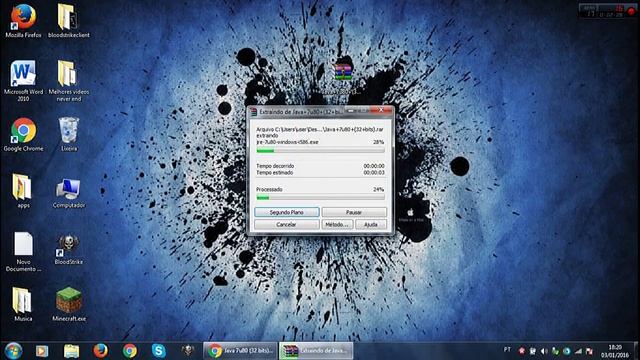Launch Microsoft Word 2010 shortcut
The width and height of the screenshot is (640, 360).
tap(23, 80)
